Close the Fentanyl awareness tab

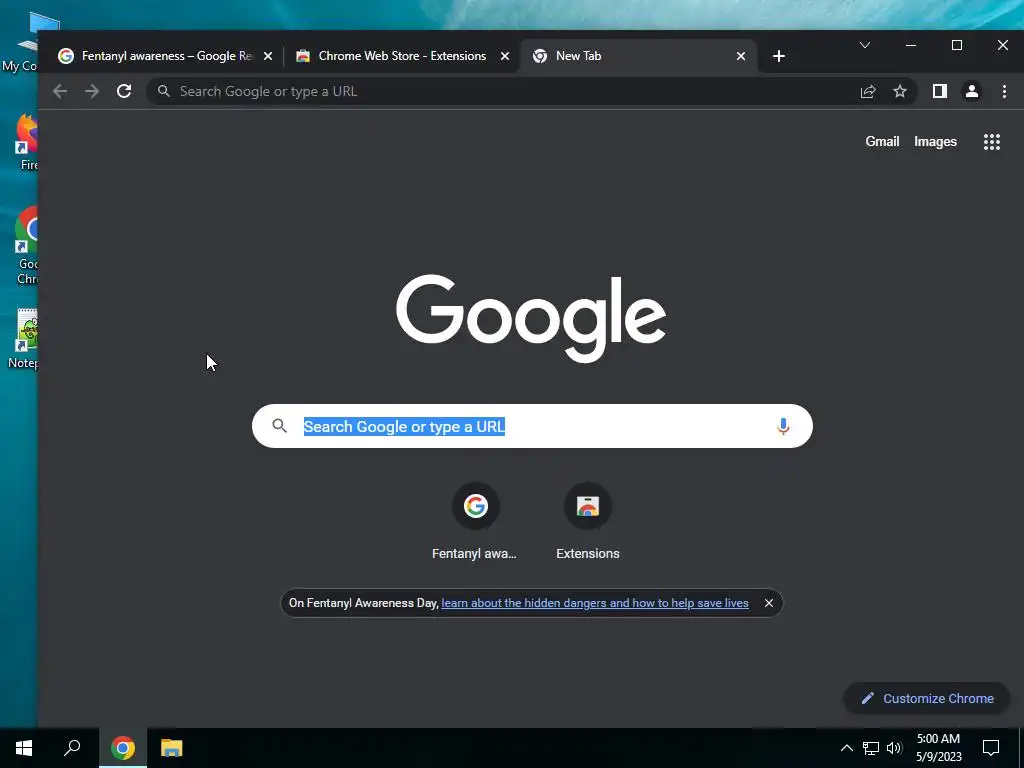coord(268,56)
